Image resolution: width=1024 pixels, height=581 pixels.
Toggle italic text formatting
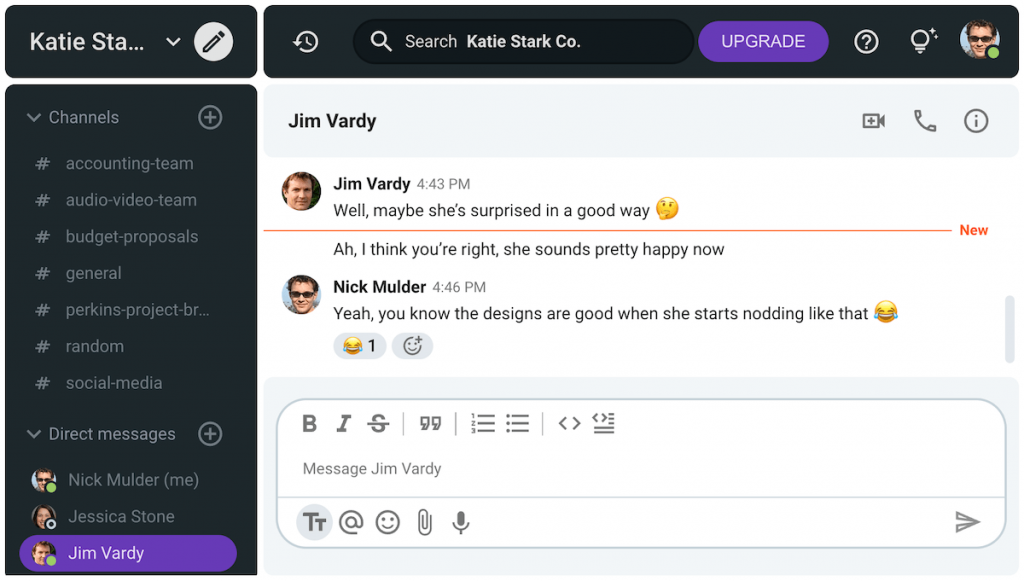[x=343, y=424]
